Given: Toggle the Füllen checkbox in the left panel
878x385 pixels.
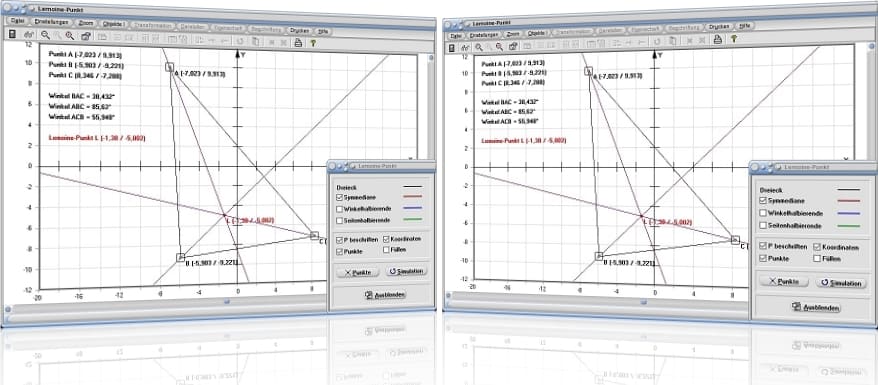Looking at the screenshot, I should coord(387,250).
